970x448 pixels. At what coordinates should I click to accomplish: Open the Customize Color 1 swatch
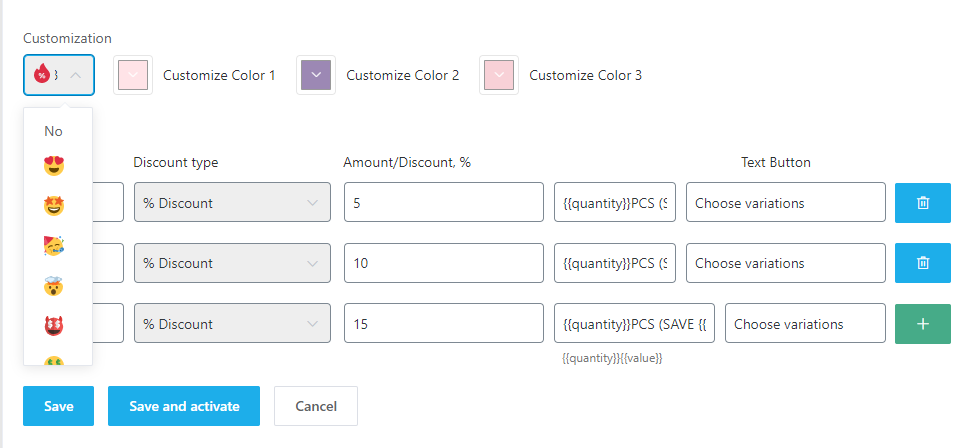[x=133, y=75]
